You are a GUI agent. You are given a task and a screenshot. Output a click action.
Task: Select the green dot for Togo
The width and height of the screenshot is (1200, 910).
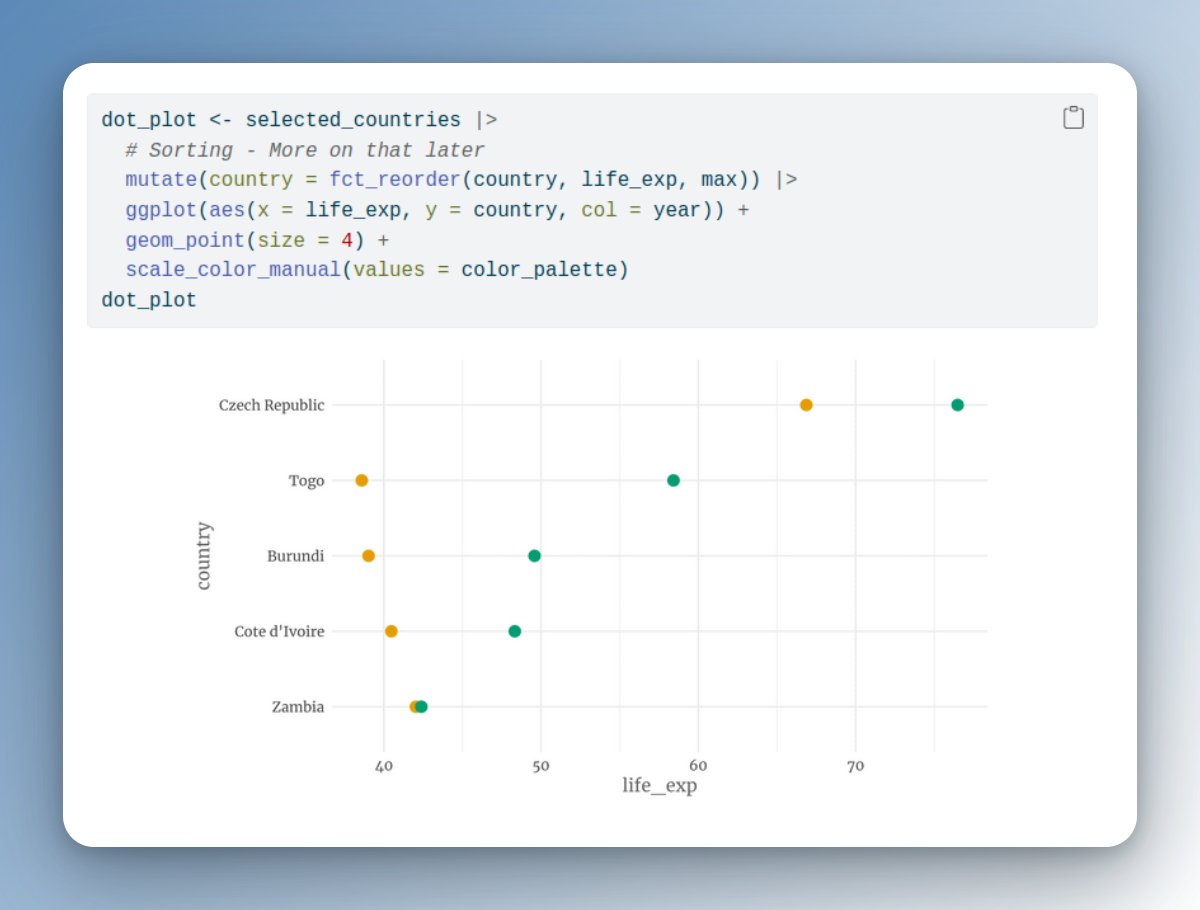[673, 481]
